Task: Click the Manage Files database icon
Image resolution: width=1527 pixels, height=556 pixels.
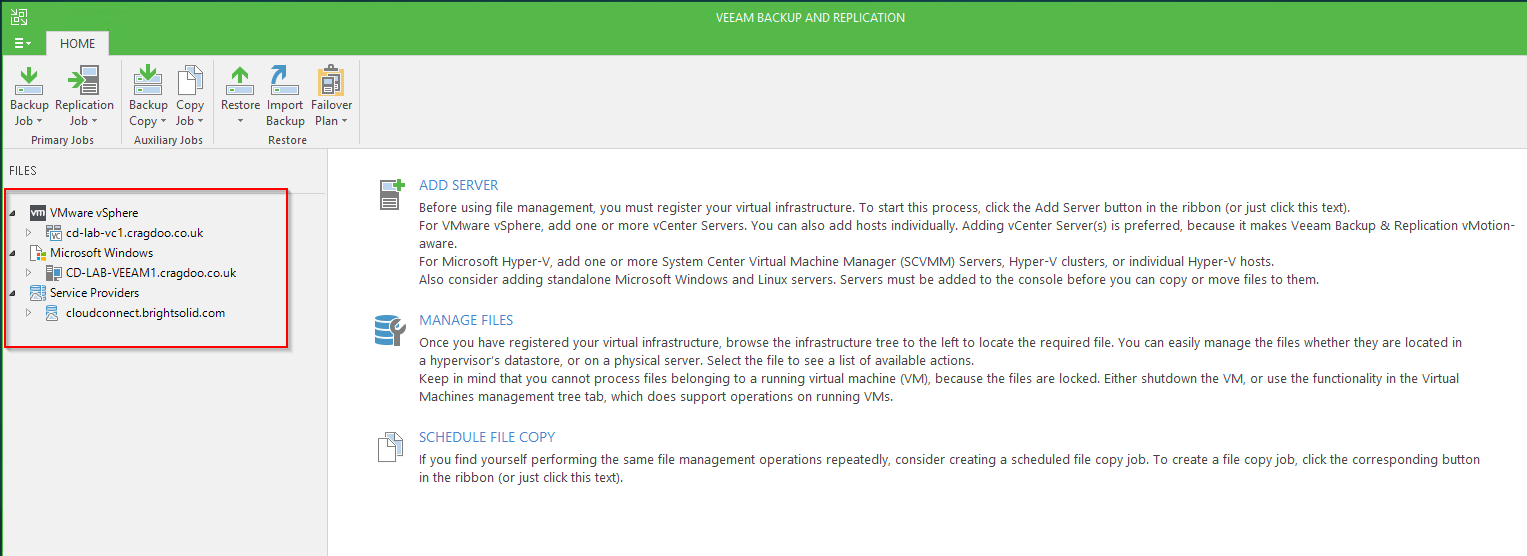Action: click(x=389, y=329)
